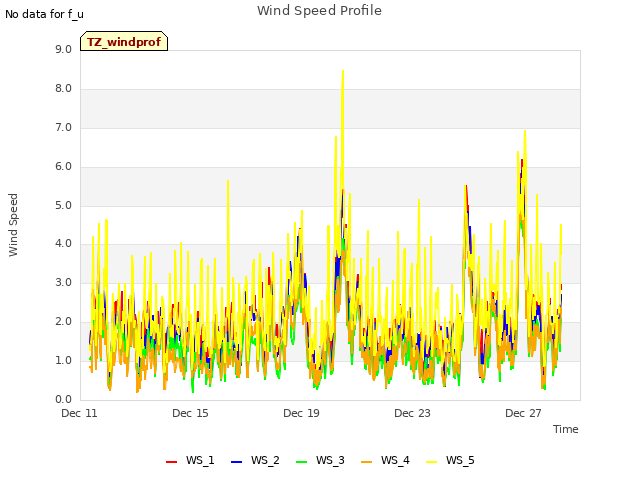Click the 'No data for f_u' message
The width and height of the screenshot is (640, 480).
[44, 14]
